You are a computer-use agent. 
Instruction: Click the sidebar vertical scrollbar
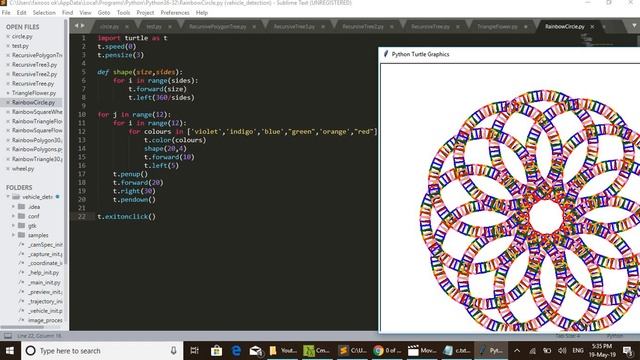coord(66,143)
